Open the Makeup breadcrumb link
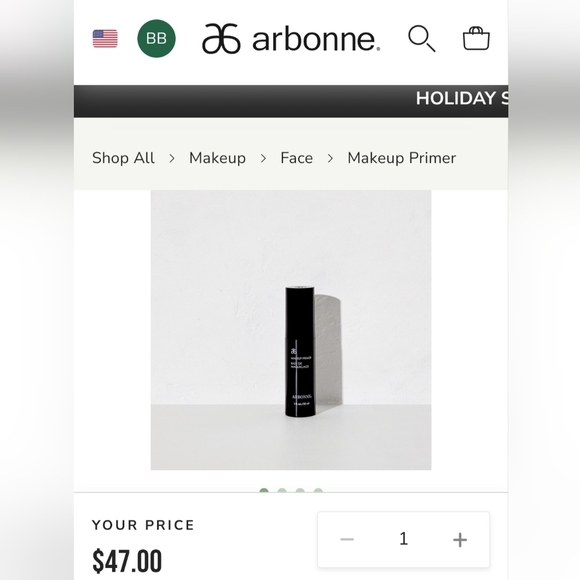 click(x=217, y=158)
